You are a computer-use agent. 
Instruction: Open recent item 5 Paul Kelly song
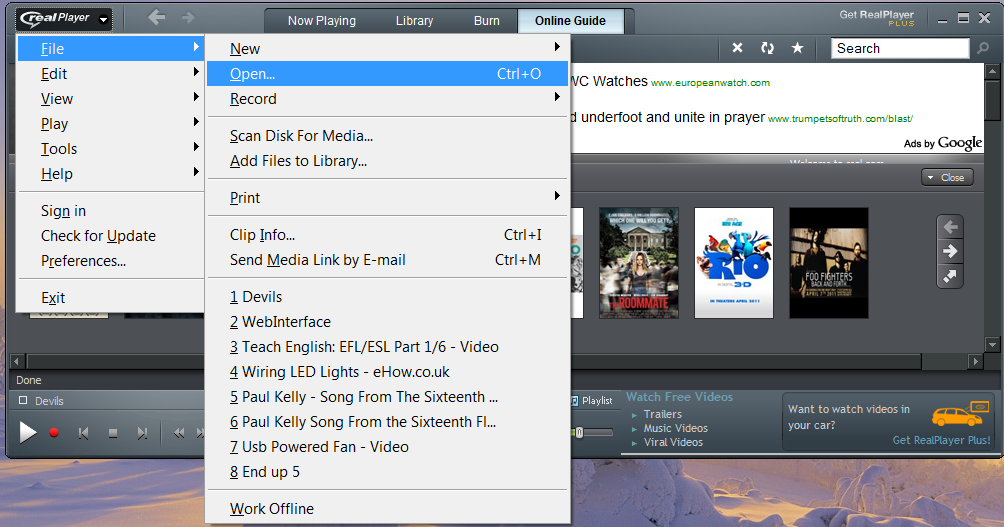[387, 397]
